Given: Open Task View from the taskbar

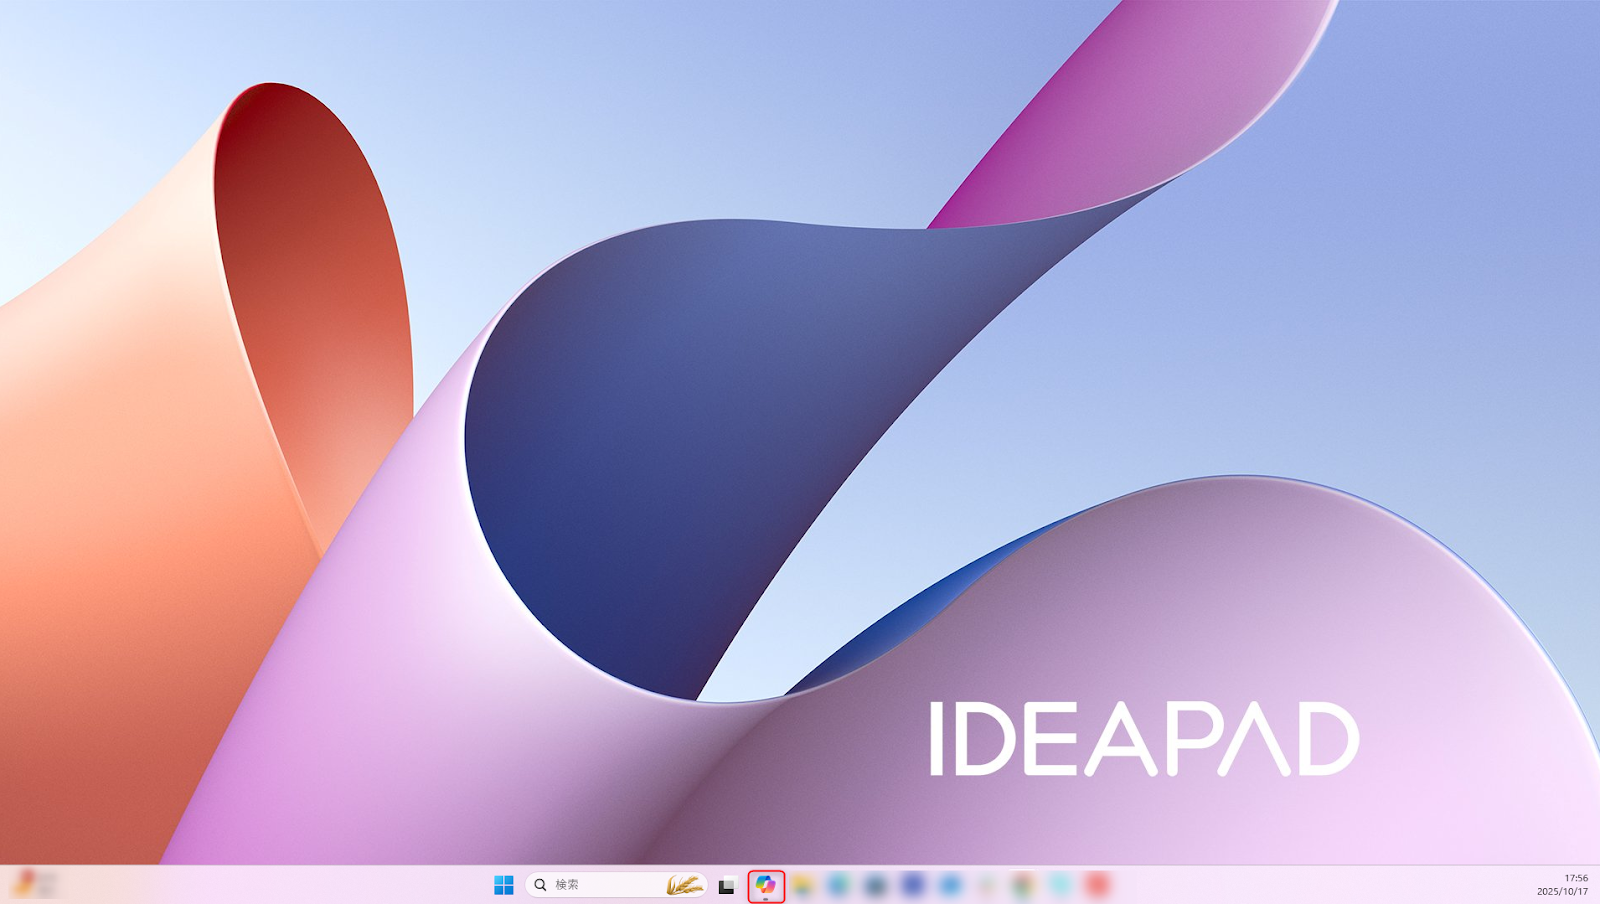Looking at the screenshot, I should pyautogui.click(x=727, y=885).
